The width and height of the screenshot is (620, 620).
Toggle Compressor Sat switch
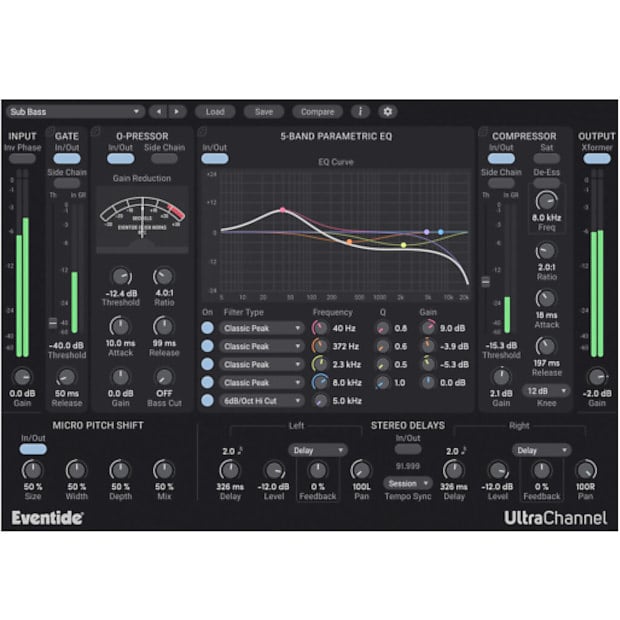point(546,159)
